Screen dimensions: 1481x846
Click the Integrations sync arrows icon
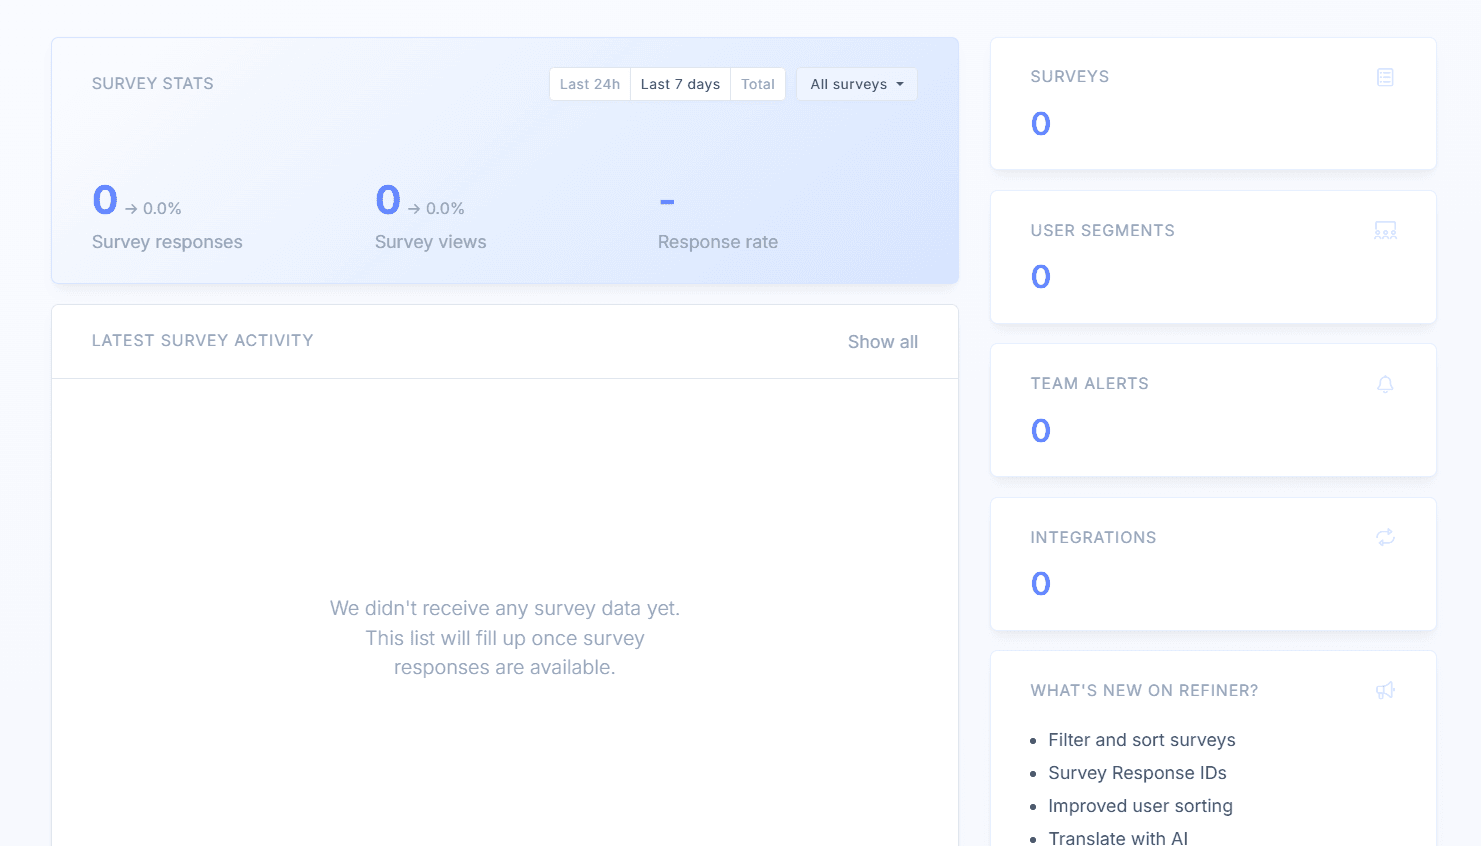point(1385,537)
